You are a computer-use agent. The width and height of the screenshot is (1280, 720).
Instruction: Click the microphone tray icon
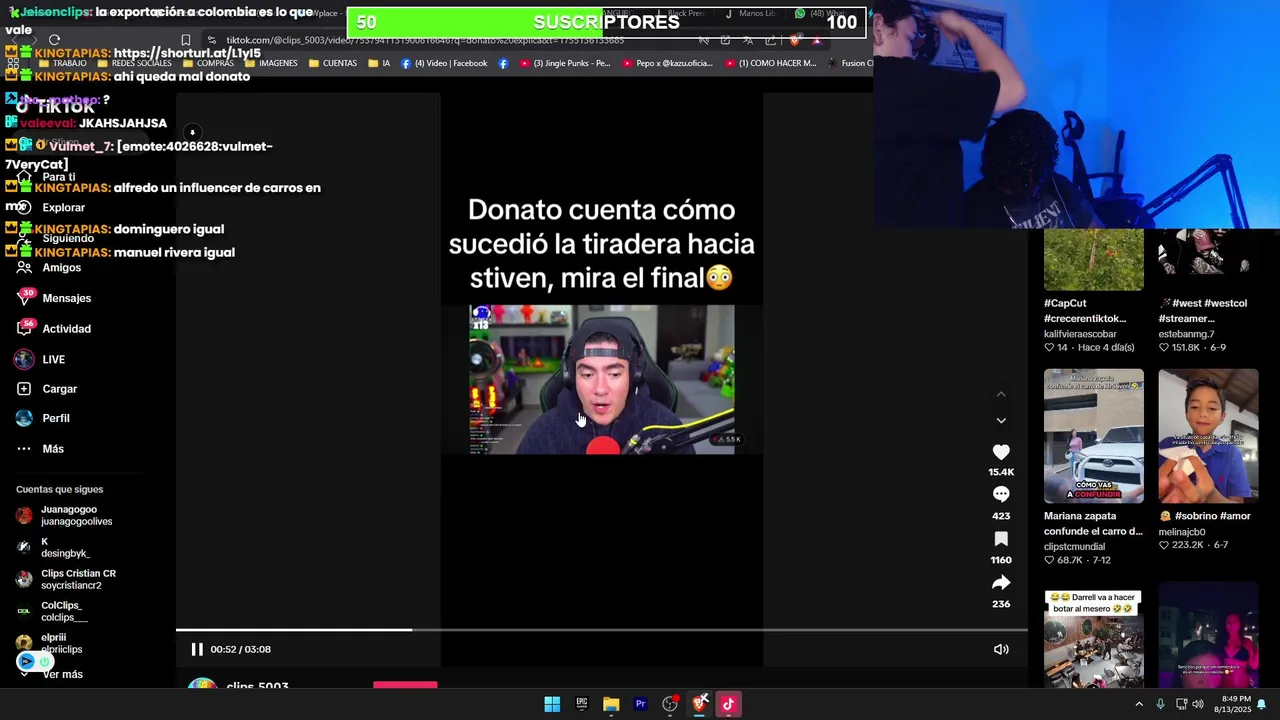[1160, 704]
